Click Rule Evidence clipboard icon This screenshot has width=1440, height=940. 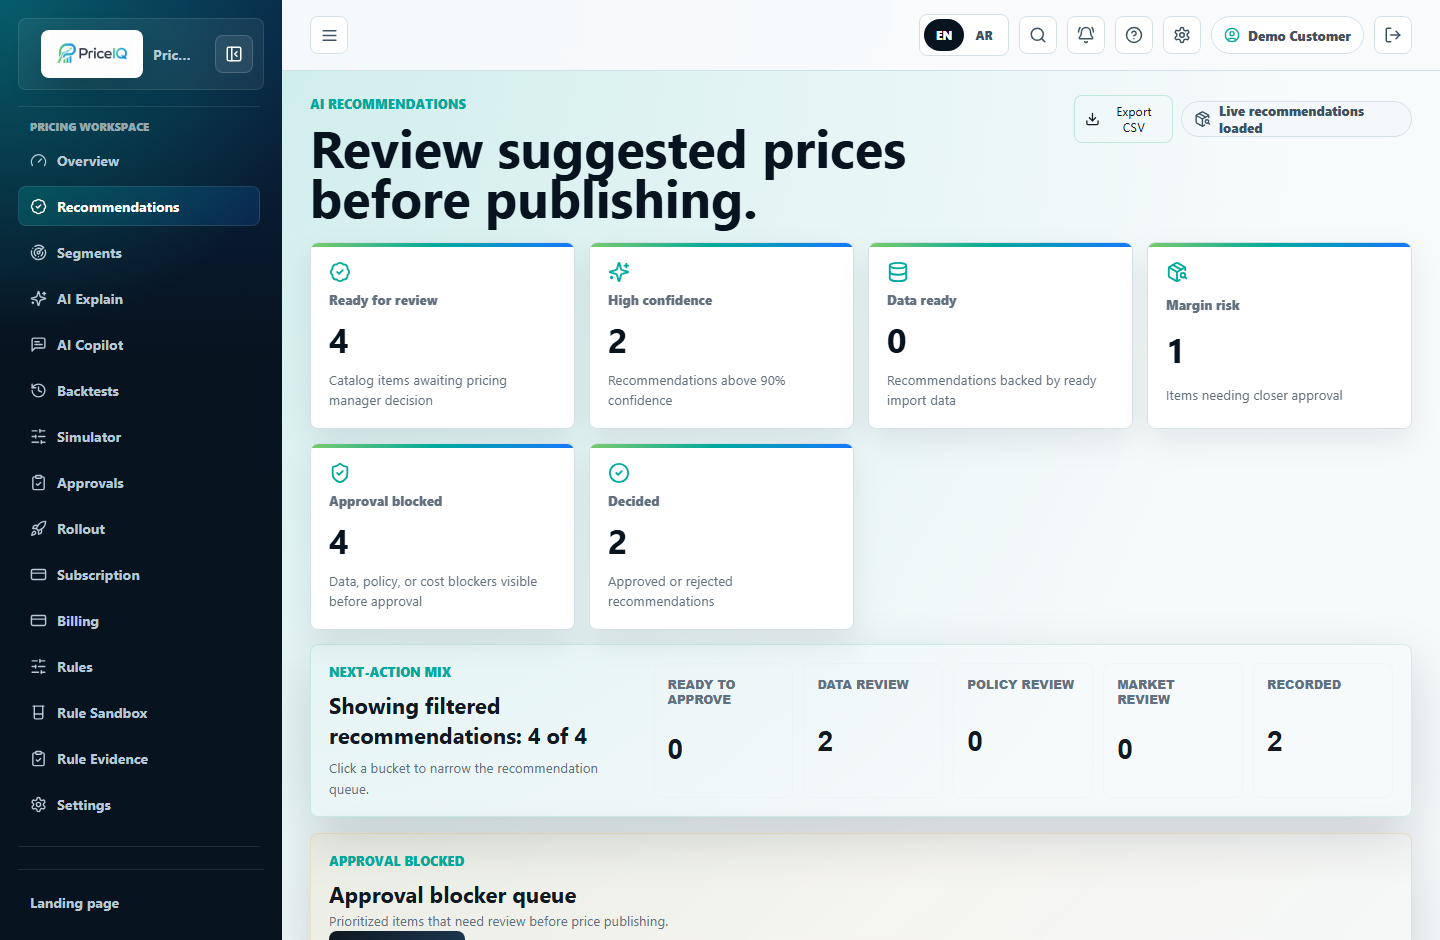(x=39, y=759)
